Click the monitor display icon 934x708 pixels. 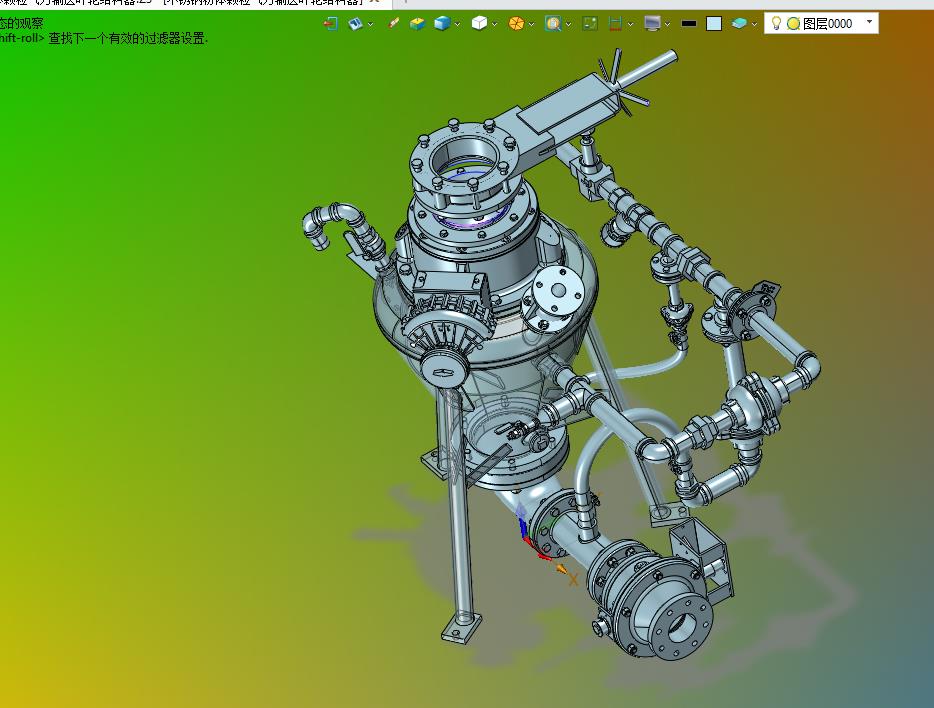[x=652, y=23]
